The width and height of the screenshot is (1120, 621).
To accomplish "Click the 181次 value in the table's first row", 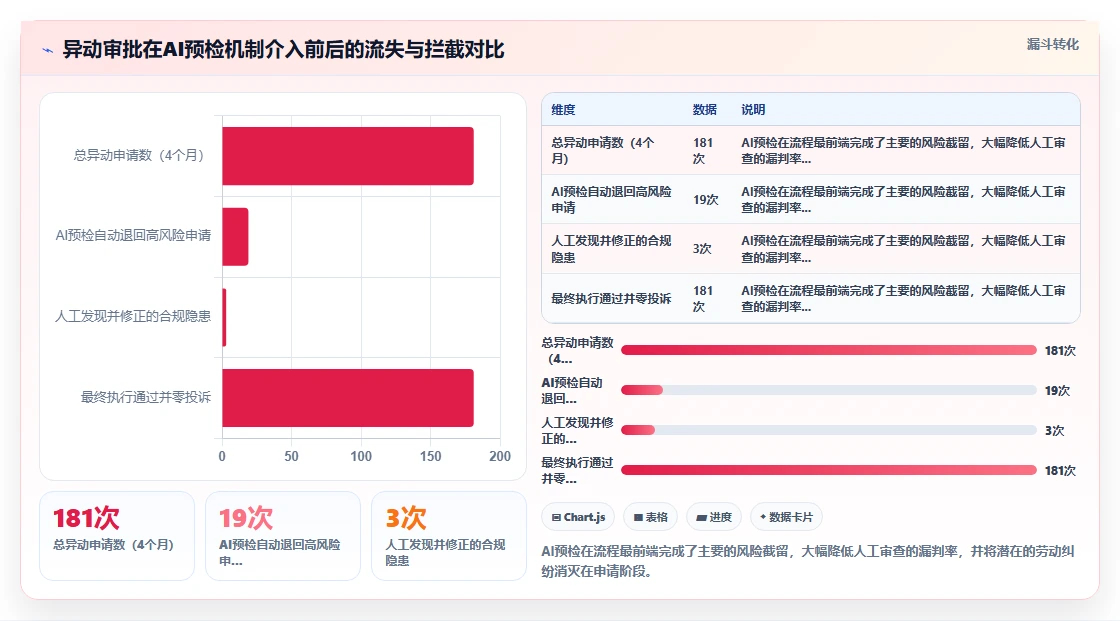I will [703, 151].
